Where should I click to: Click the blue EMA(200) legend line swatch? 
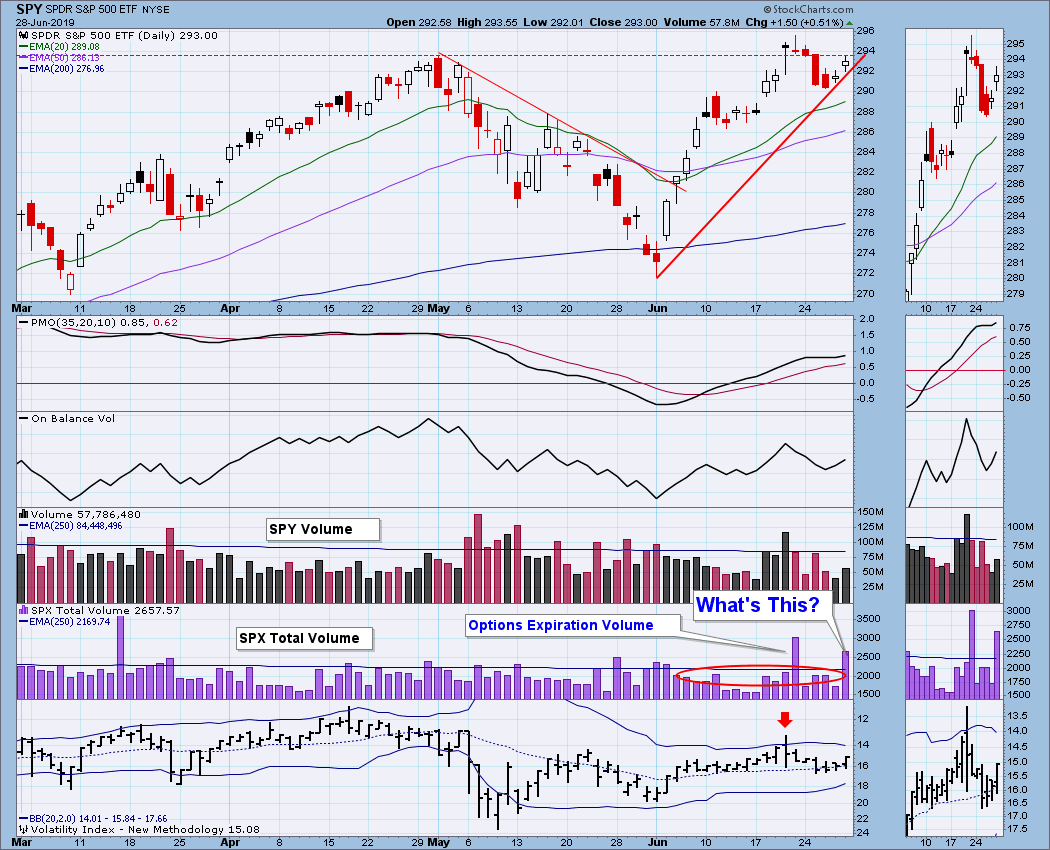(x=24, y=68)
